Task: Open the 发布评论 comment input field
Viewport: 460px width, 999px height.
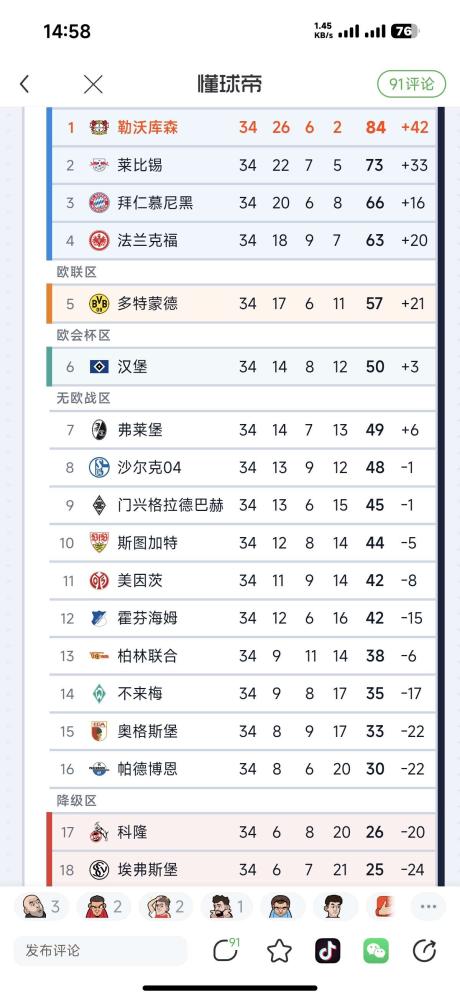Action: coord(101,951)
